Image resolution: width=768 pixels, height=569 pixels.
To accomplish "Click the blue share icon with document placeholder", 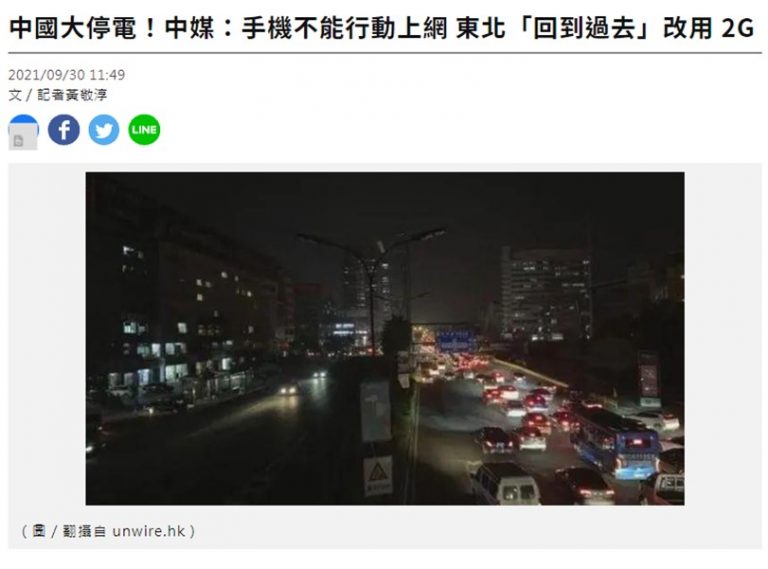I will (24, 131).
